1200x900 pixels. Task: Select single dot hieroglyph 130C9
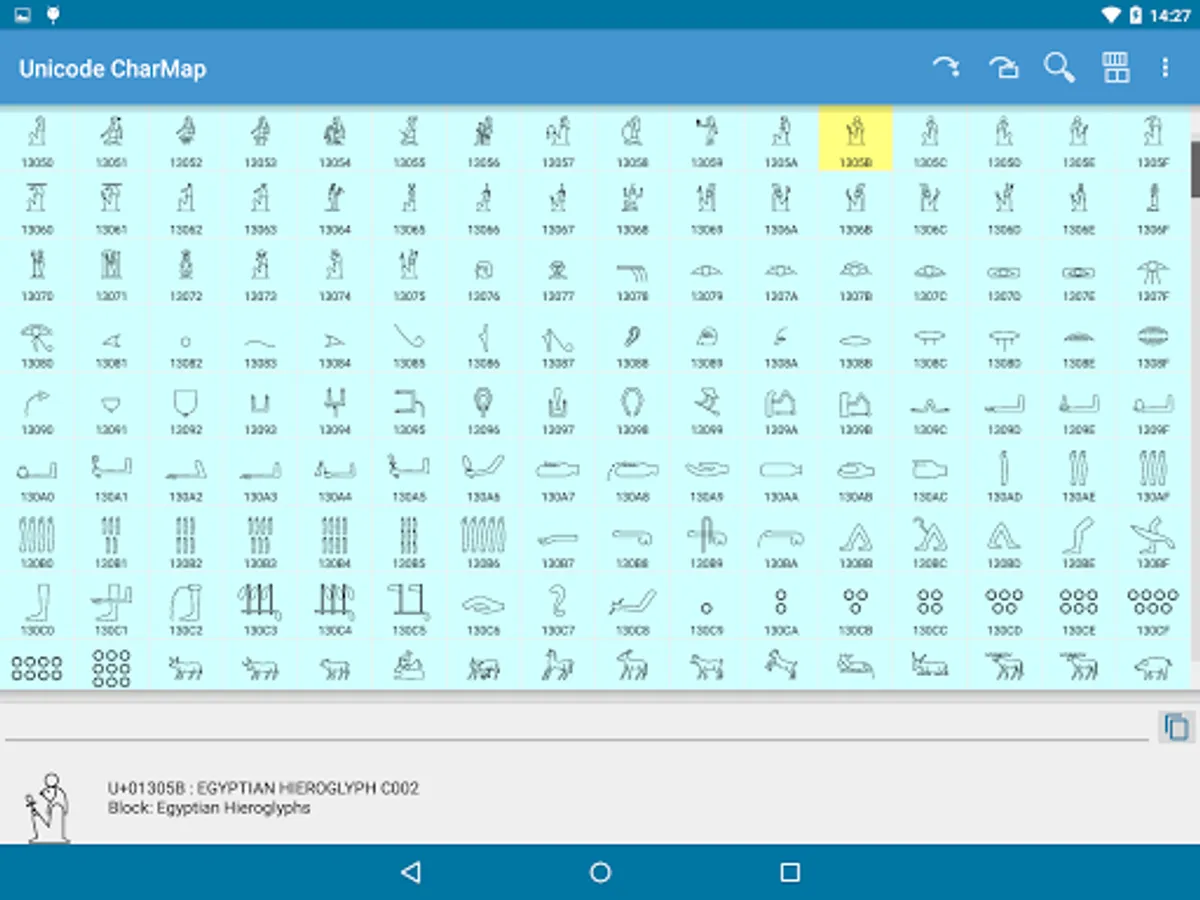click(x=707, y=608)
